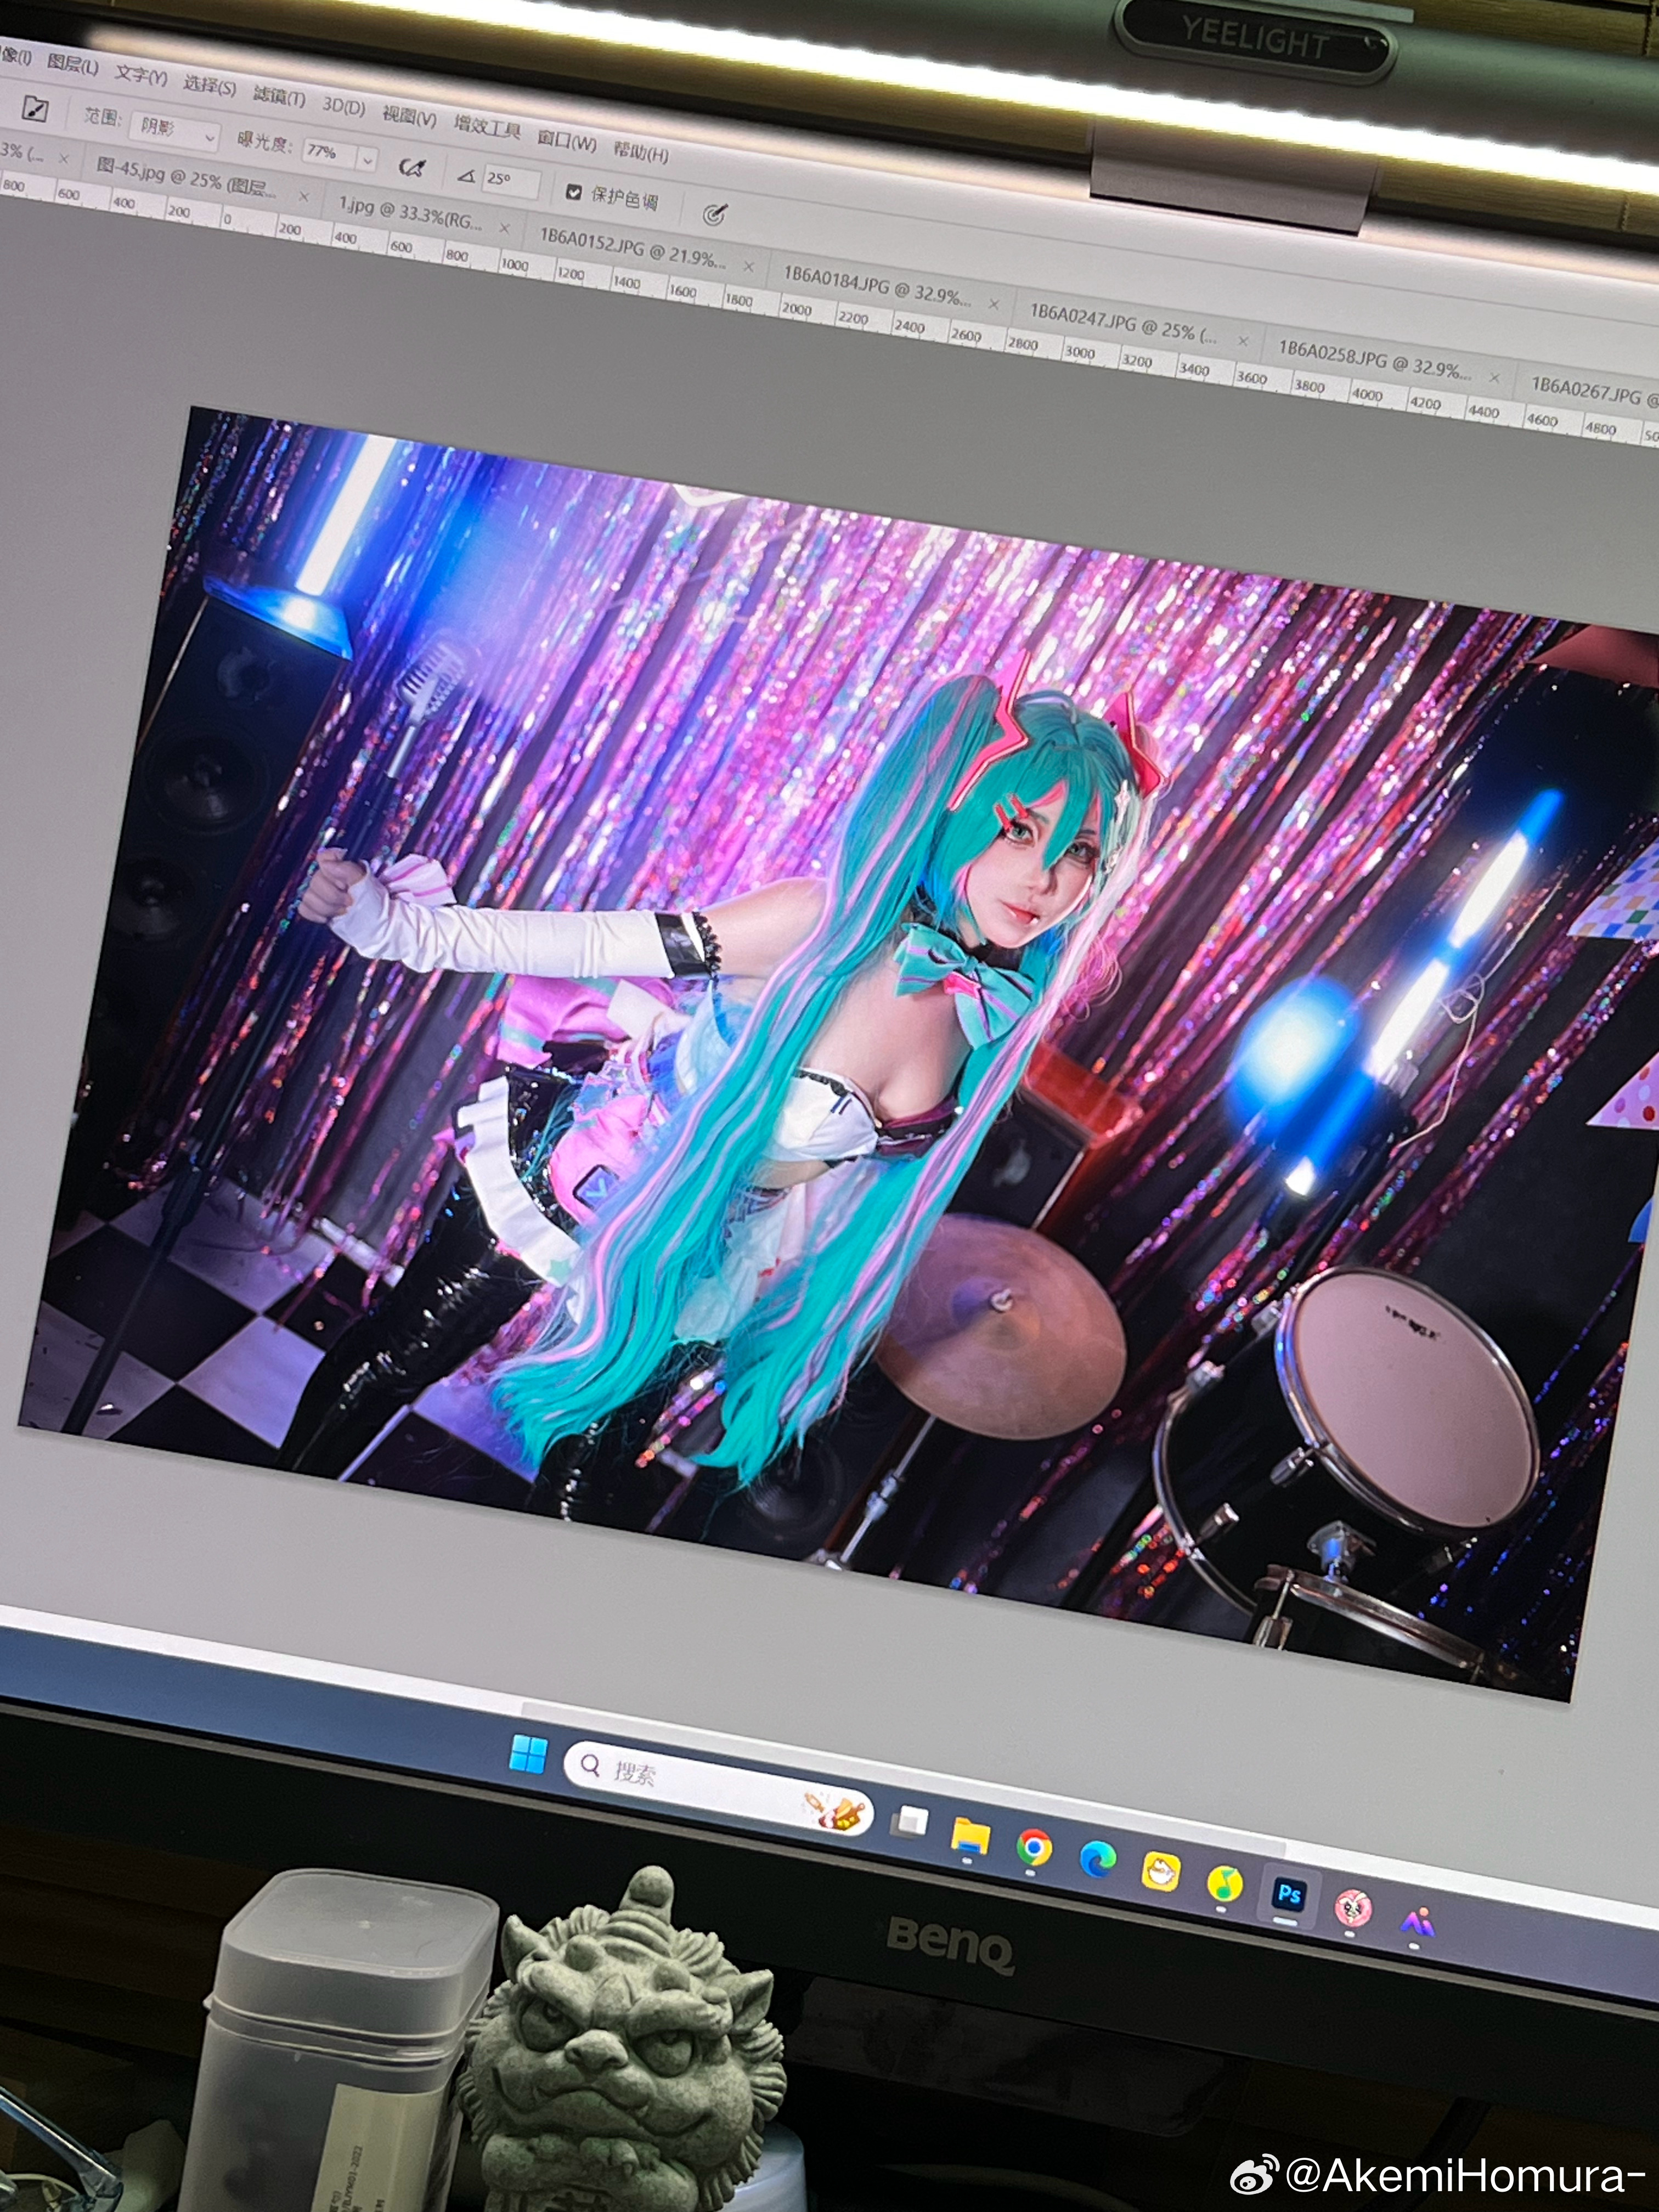Close the 1.jpg tab

[x=505, y=228]
